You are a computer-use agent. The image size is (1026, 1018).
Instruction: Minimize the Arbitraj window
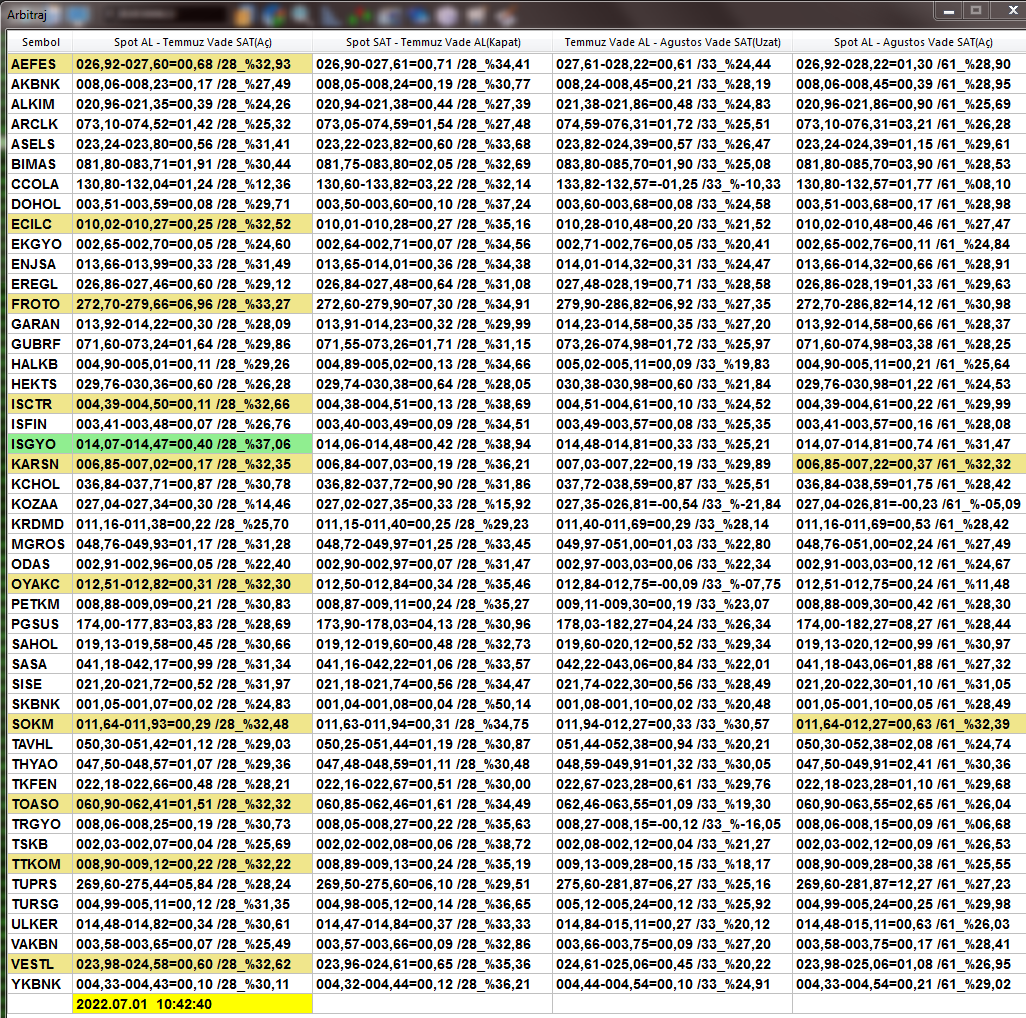click(949, 11)
